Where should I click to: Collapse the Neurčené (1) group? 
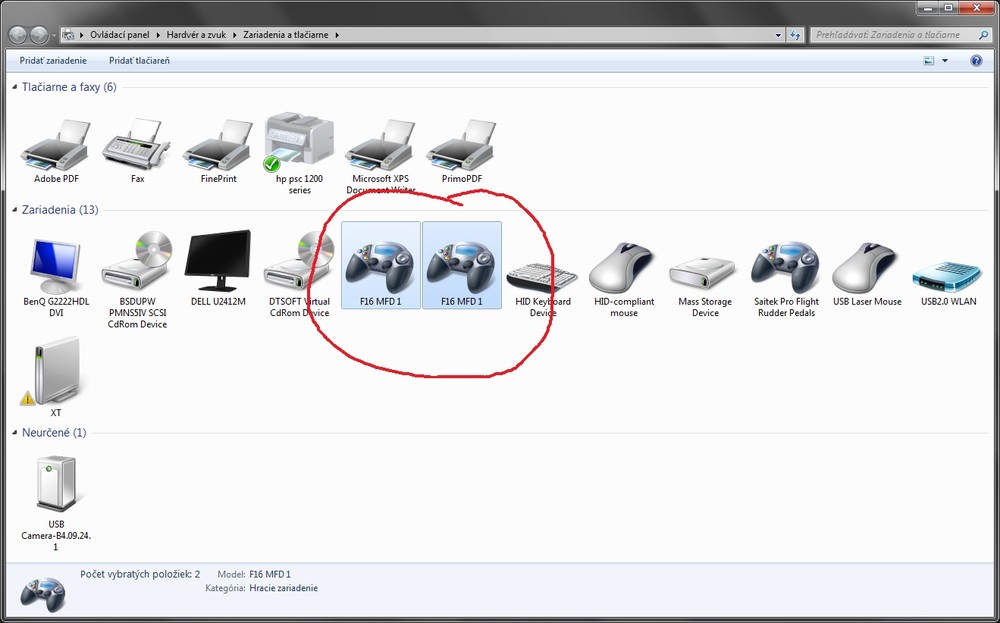tap(15, 432)
